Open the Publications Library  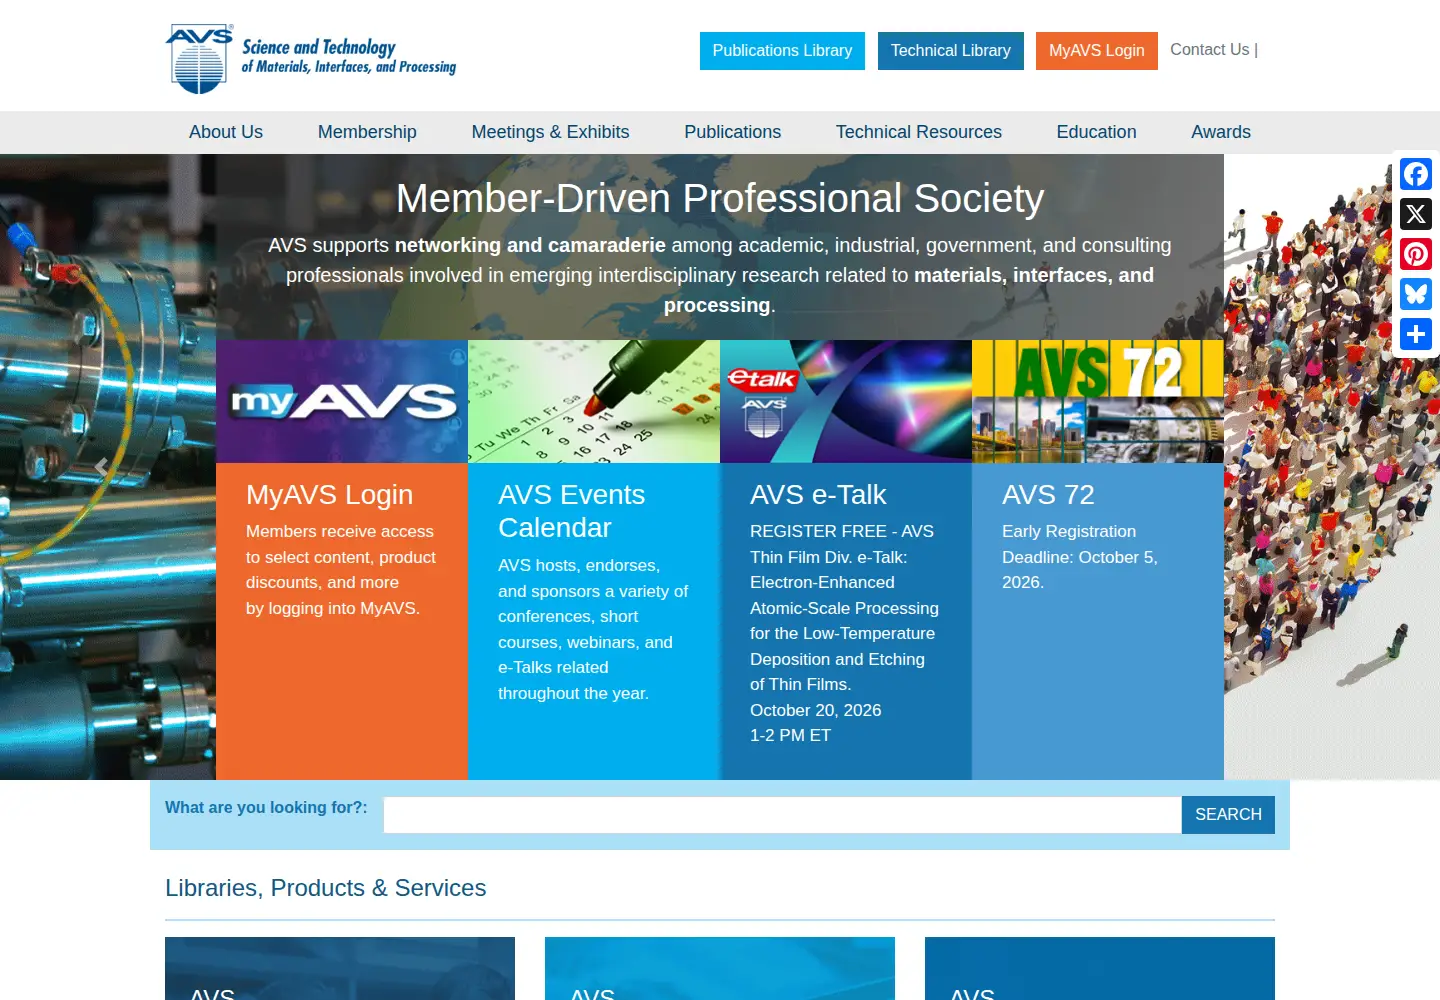(x=782, y=51)
